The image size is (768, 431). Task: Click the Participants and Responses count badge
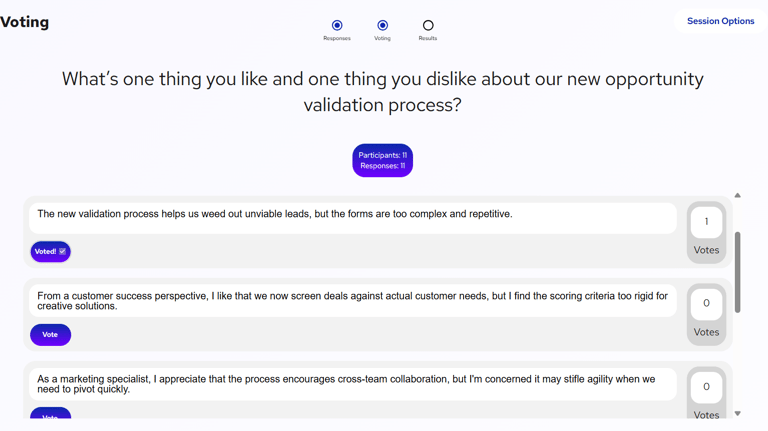(x=382, y=160)
